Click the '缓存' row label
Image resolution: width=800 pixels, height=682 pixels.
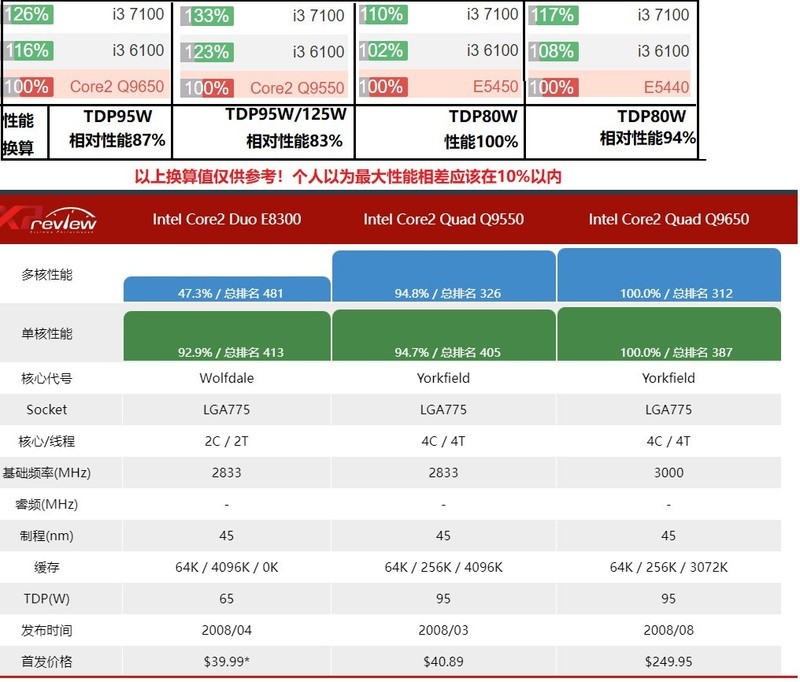pyautogui.click(x=46, y=567)
